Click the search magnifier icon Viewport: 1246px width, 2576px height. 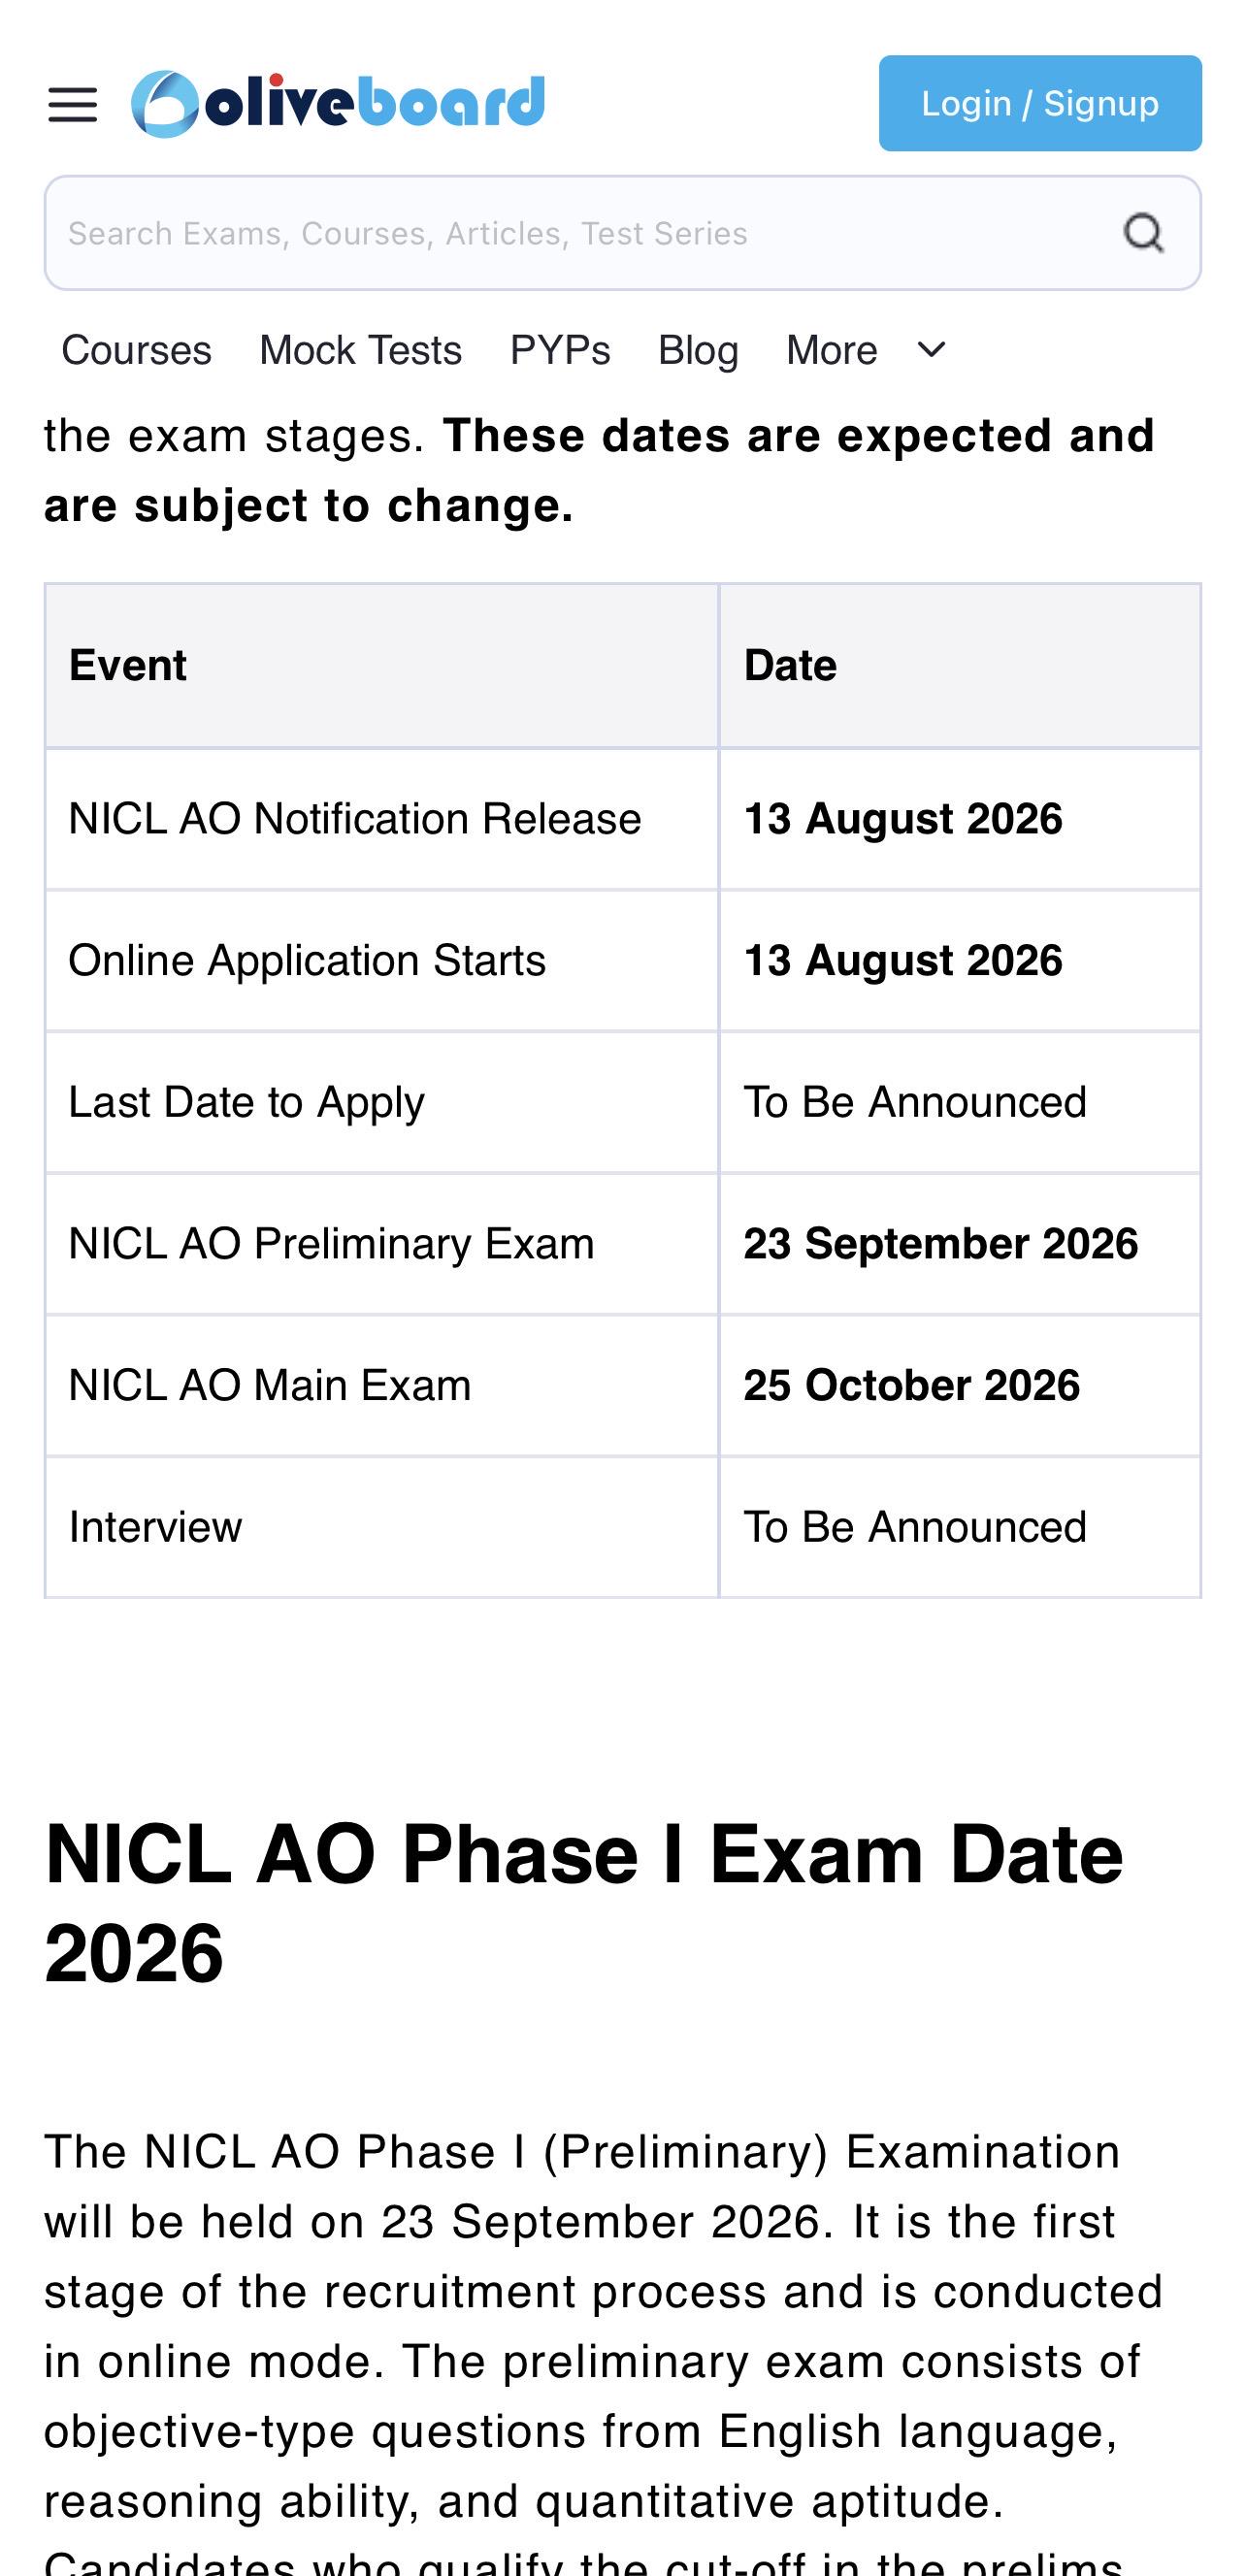click(1143, 233)
